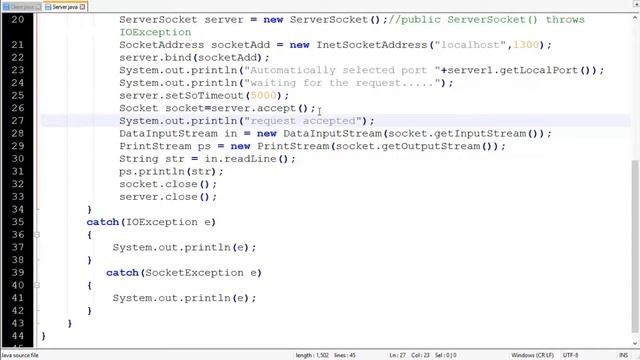Click the number 1300 on line 21
The width and height of the screenshot is (640, 360).
526,45
